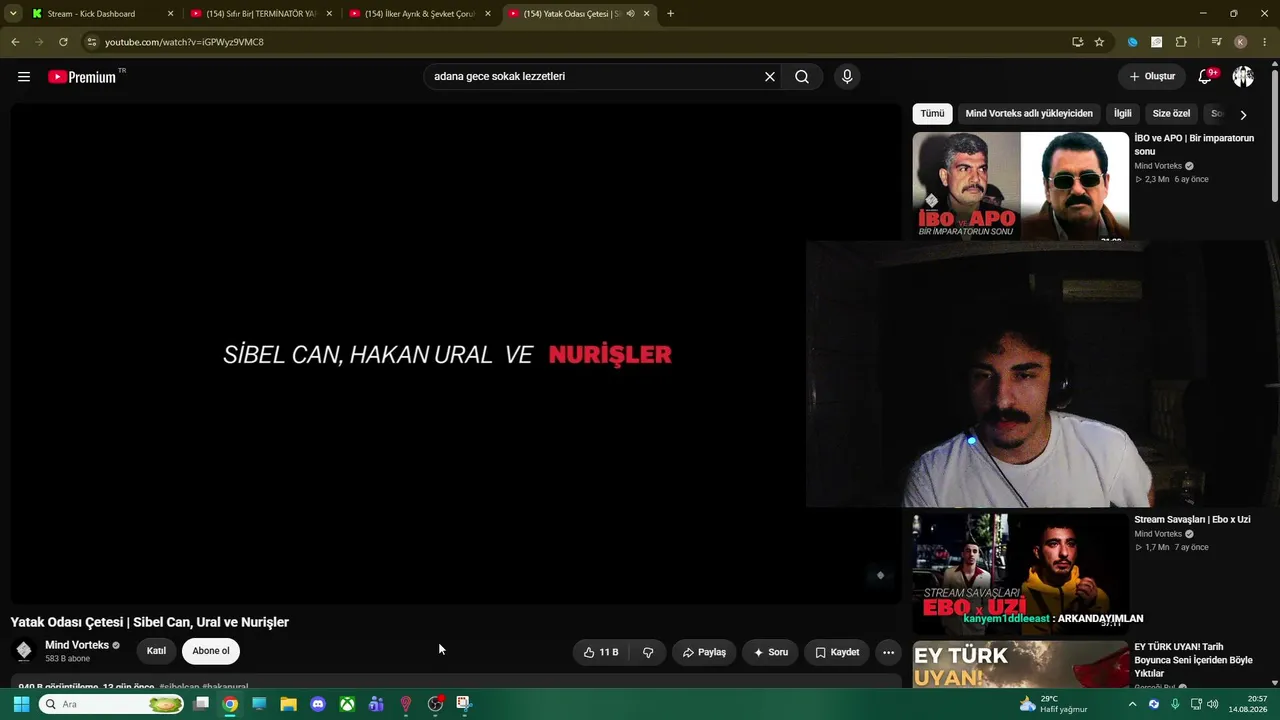Open a new browser tab

point(670,14)
